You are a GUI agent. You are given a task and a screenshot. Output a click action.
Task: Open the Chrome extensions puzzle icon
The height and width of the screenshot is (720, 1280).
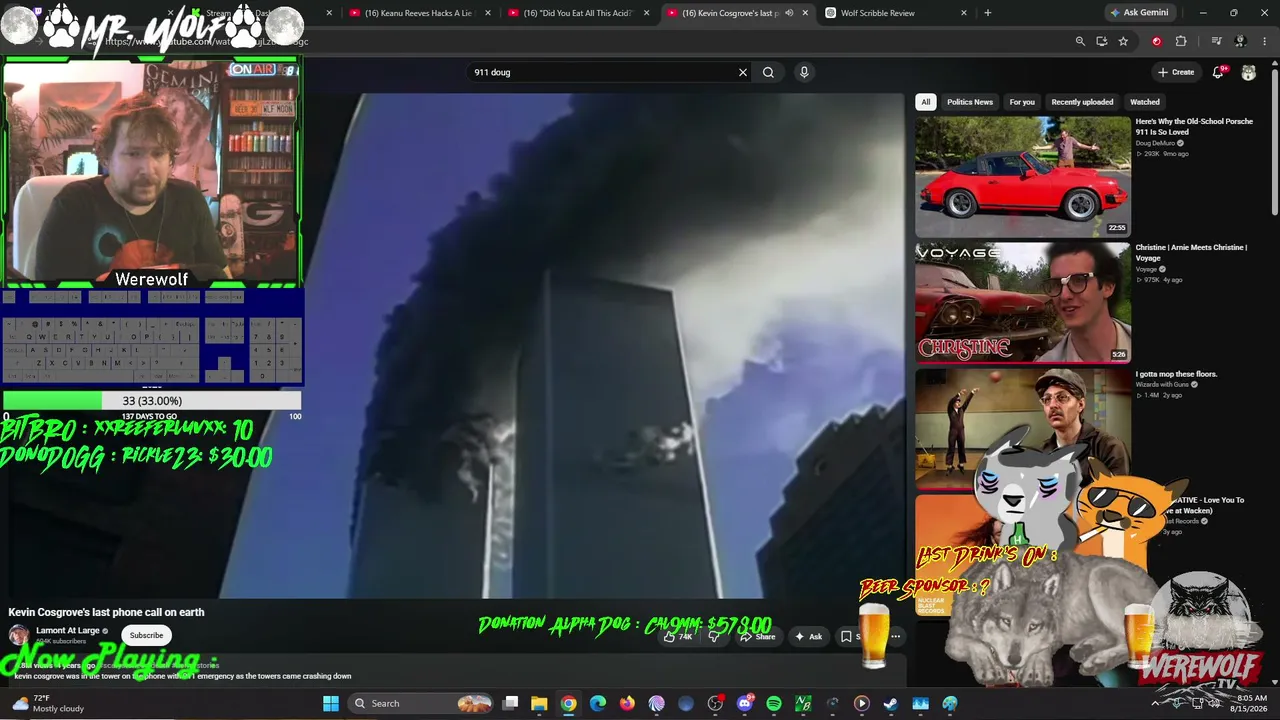click(x=1181, y=41)
